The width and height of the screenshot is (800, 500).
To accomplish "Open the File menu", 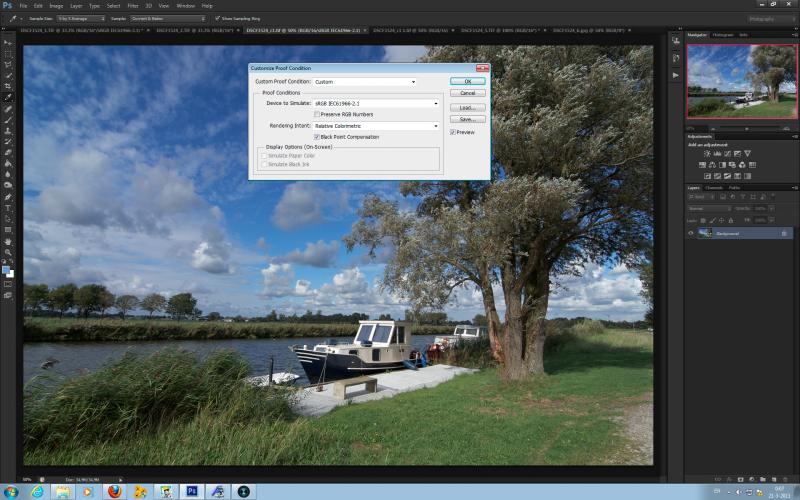I will [23, 6].
